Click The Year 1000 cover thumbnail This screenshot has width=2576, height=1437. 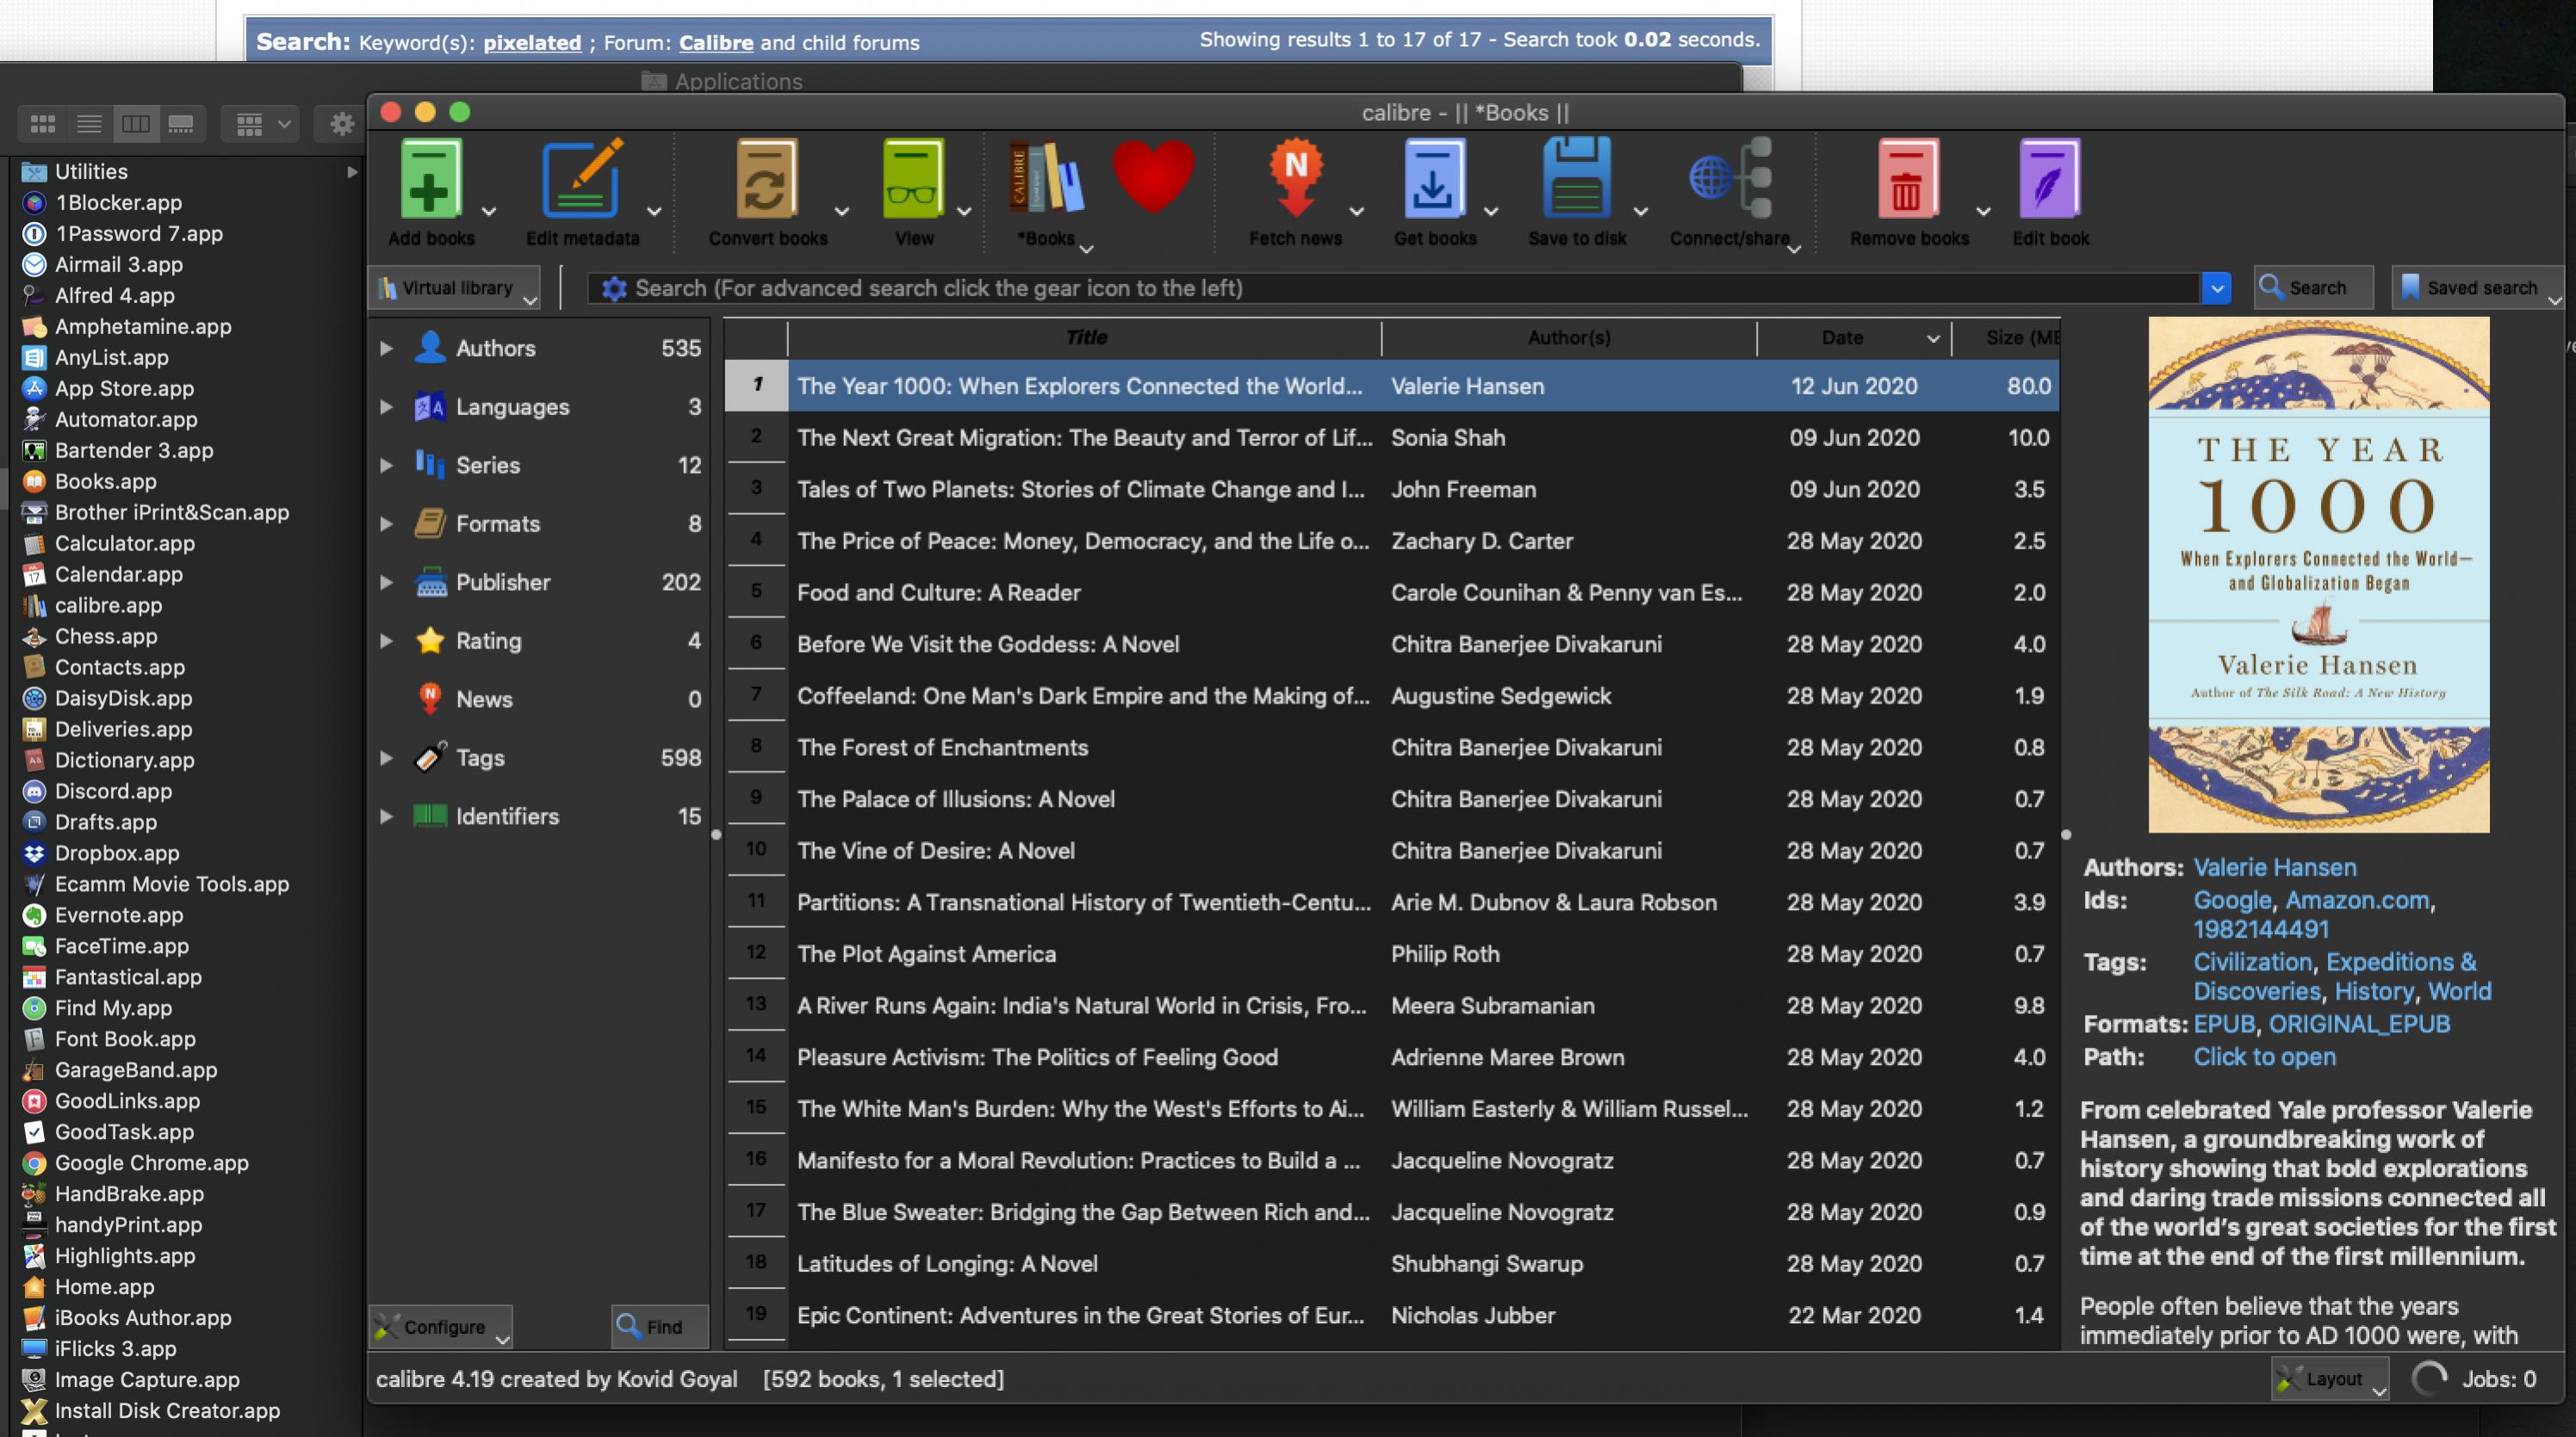[2318, 574]
